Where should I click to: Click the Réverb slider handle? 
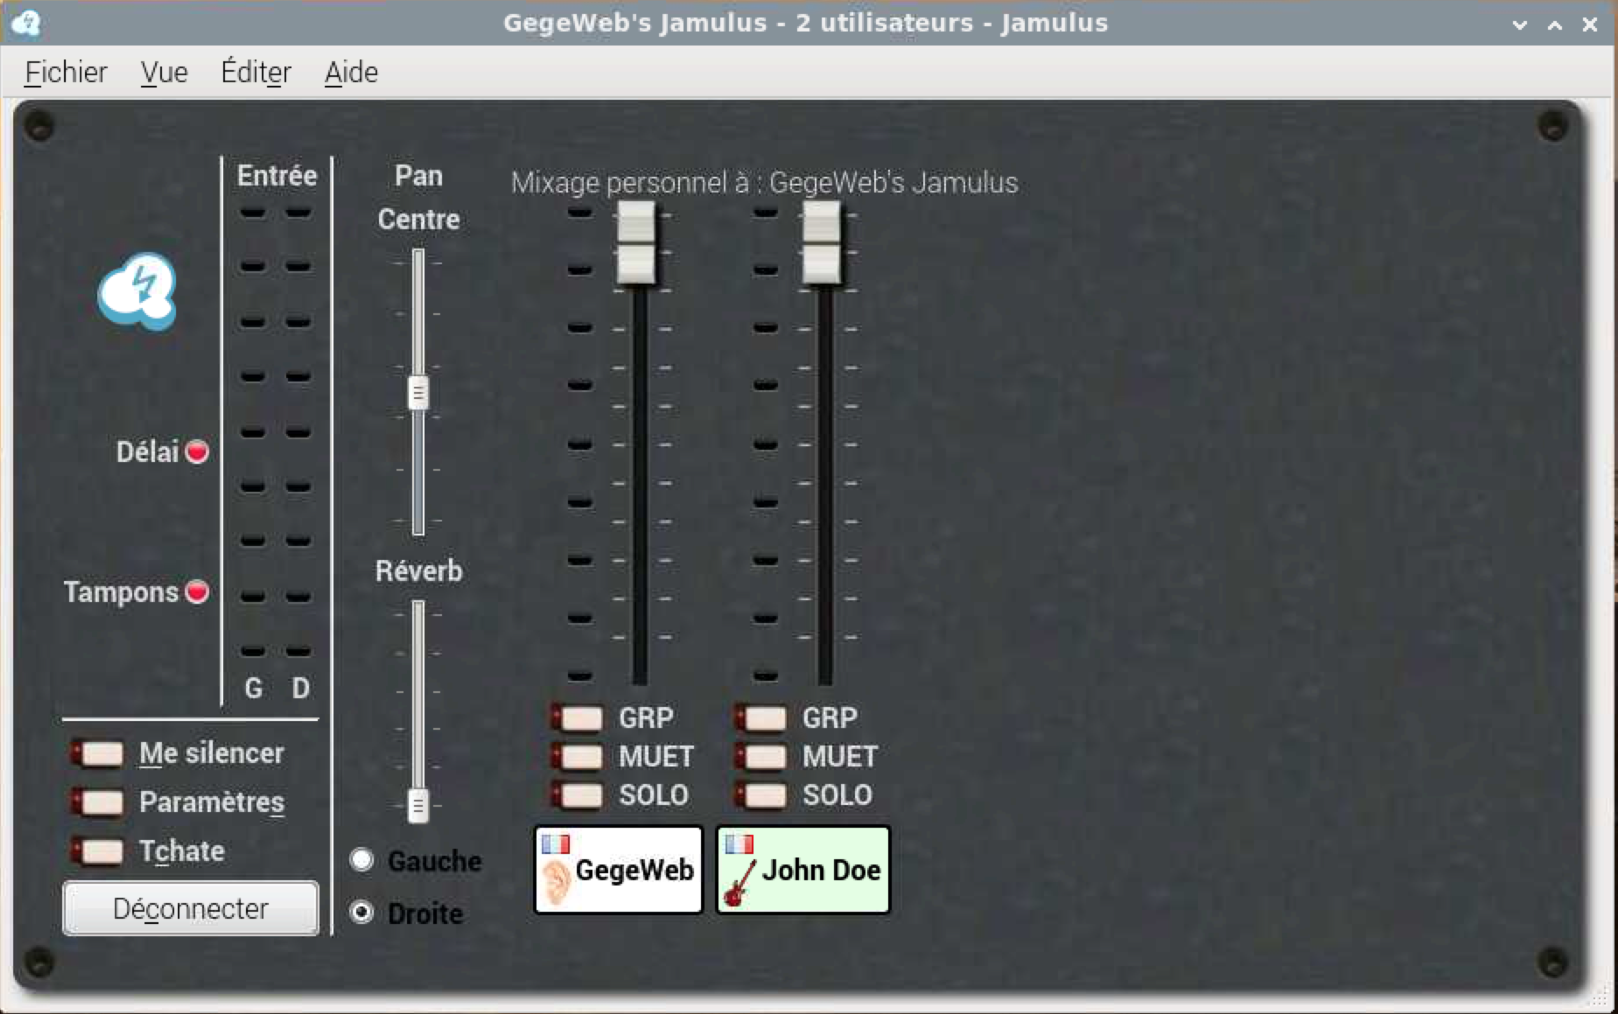click(x=417, y=805)
